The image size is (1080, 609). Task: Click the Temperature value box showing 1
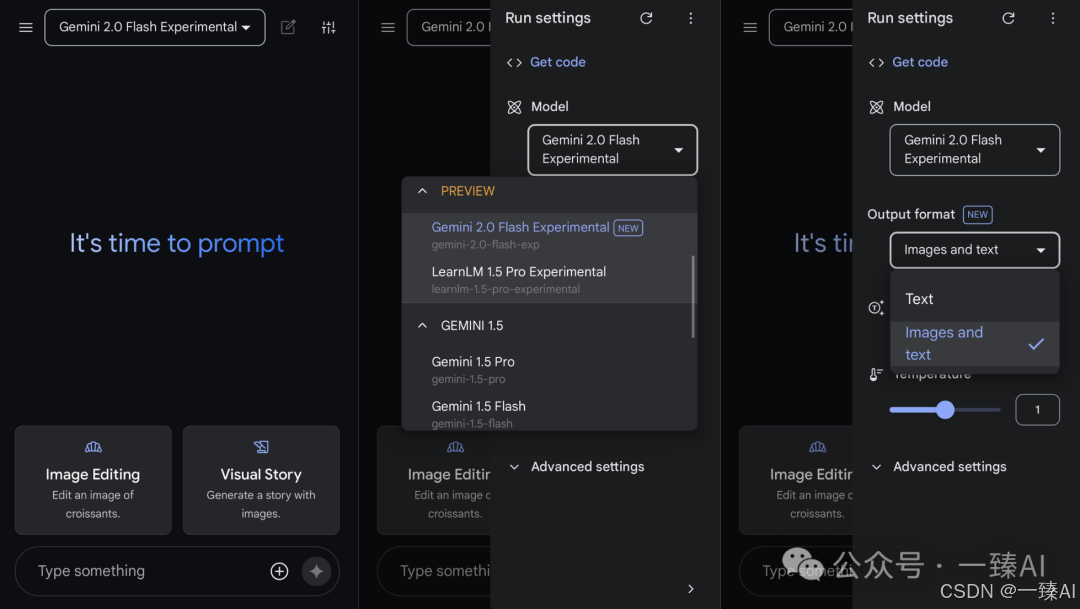(1037, 410)
